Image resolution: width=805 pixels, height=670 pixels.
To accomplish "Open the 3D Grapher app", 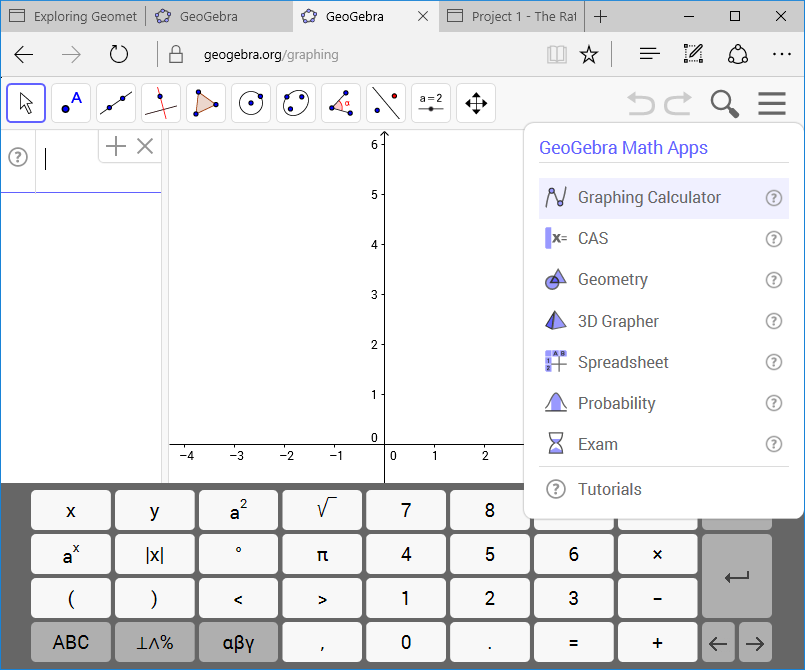I will pos(664,321).
